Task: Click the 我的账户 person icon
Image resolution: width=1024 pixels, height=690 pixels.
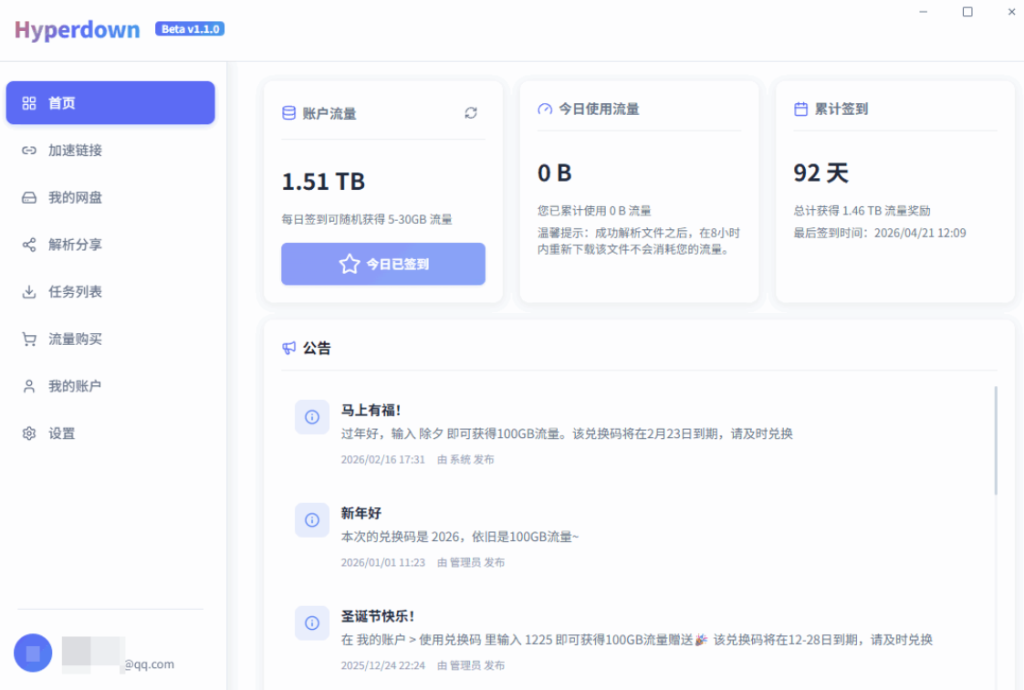Action: click(29, 386)
